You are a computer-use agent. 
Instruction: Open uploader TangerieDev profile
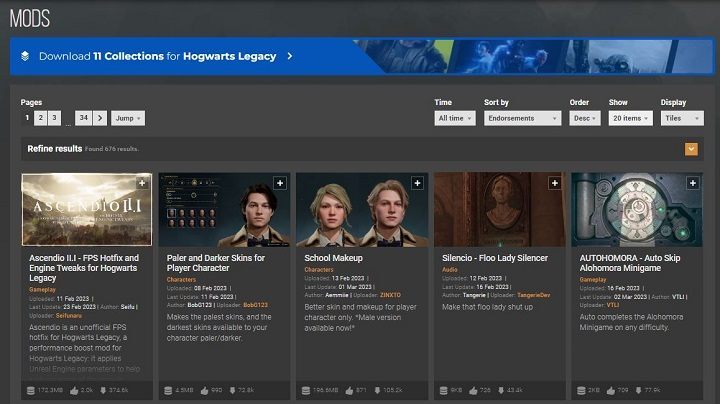point(534,295)
